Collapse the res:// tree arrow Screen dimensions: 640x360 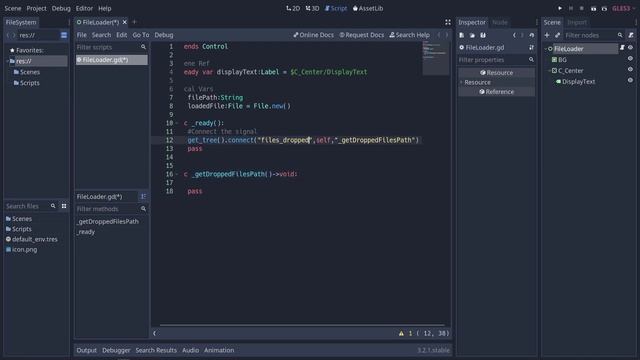click(7, 61)
